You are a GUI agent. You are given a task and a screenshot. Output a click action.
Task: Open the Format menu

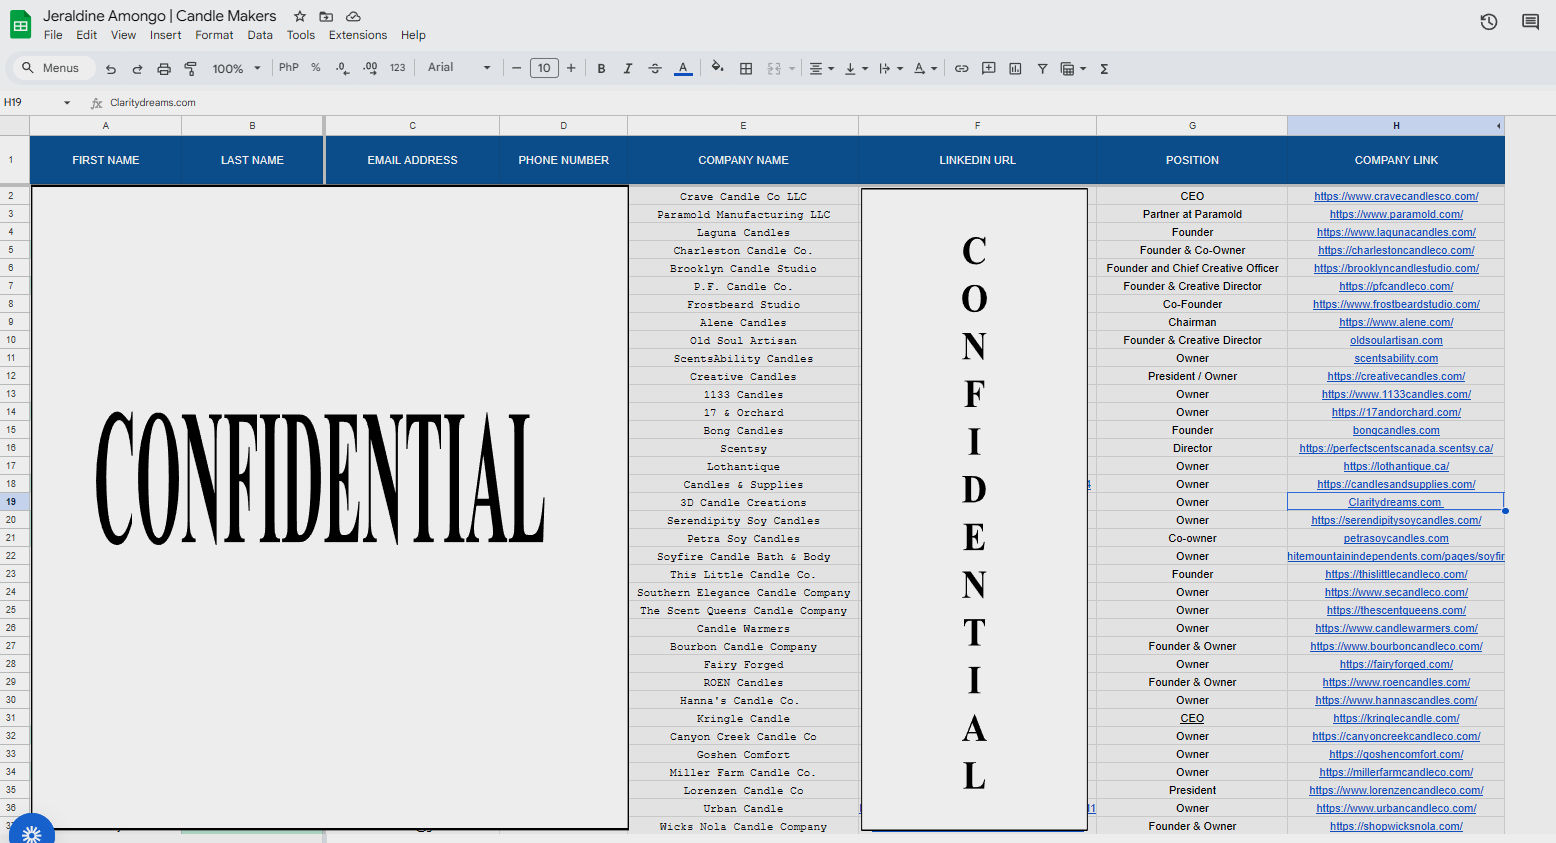(x=214, y=35)
